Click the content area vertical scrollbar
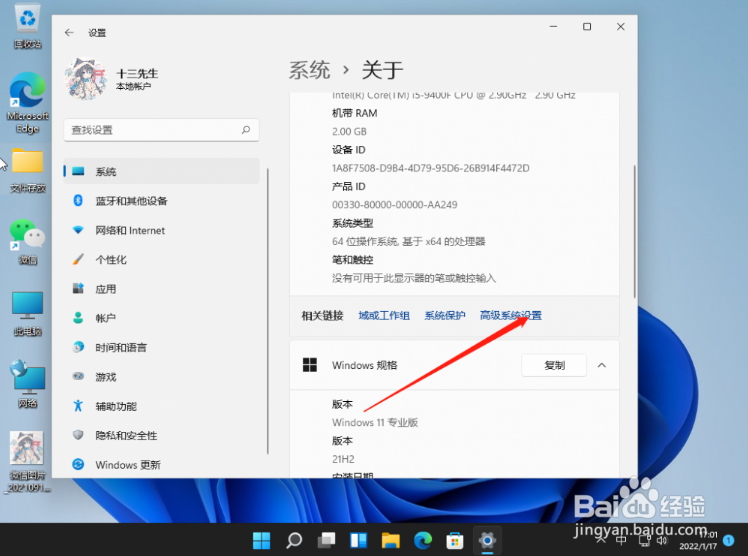 634,232
